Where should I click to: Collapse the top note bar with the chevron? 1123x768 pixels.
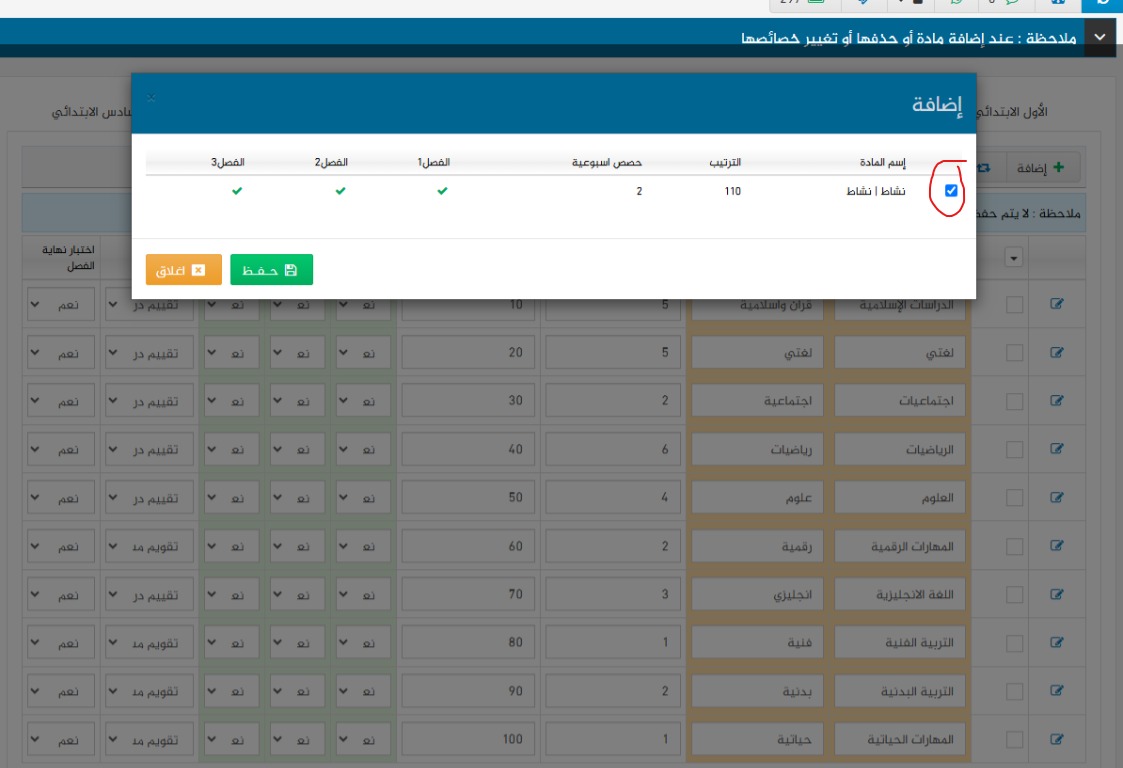(1099, 37)
